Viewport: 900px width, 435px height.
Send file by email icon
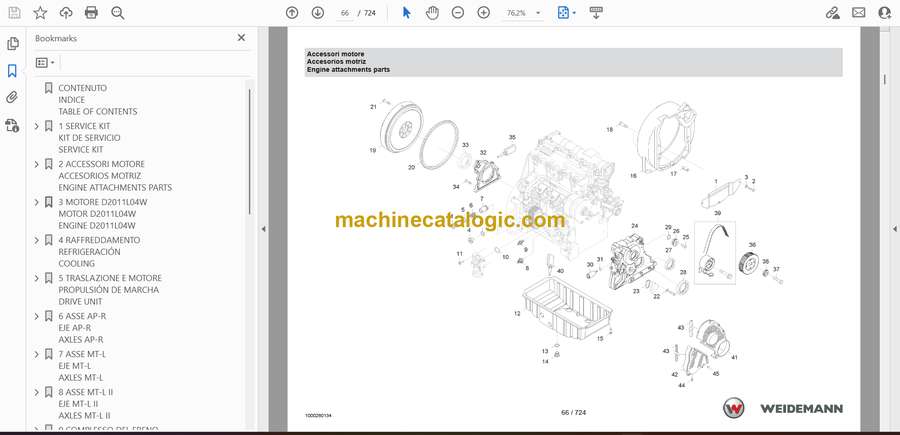859,13
